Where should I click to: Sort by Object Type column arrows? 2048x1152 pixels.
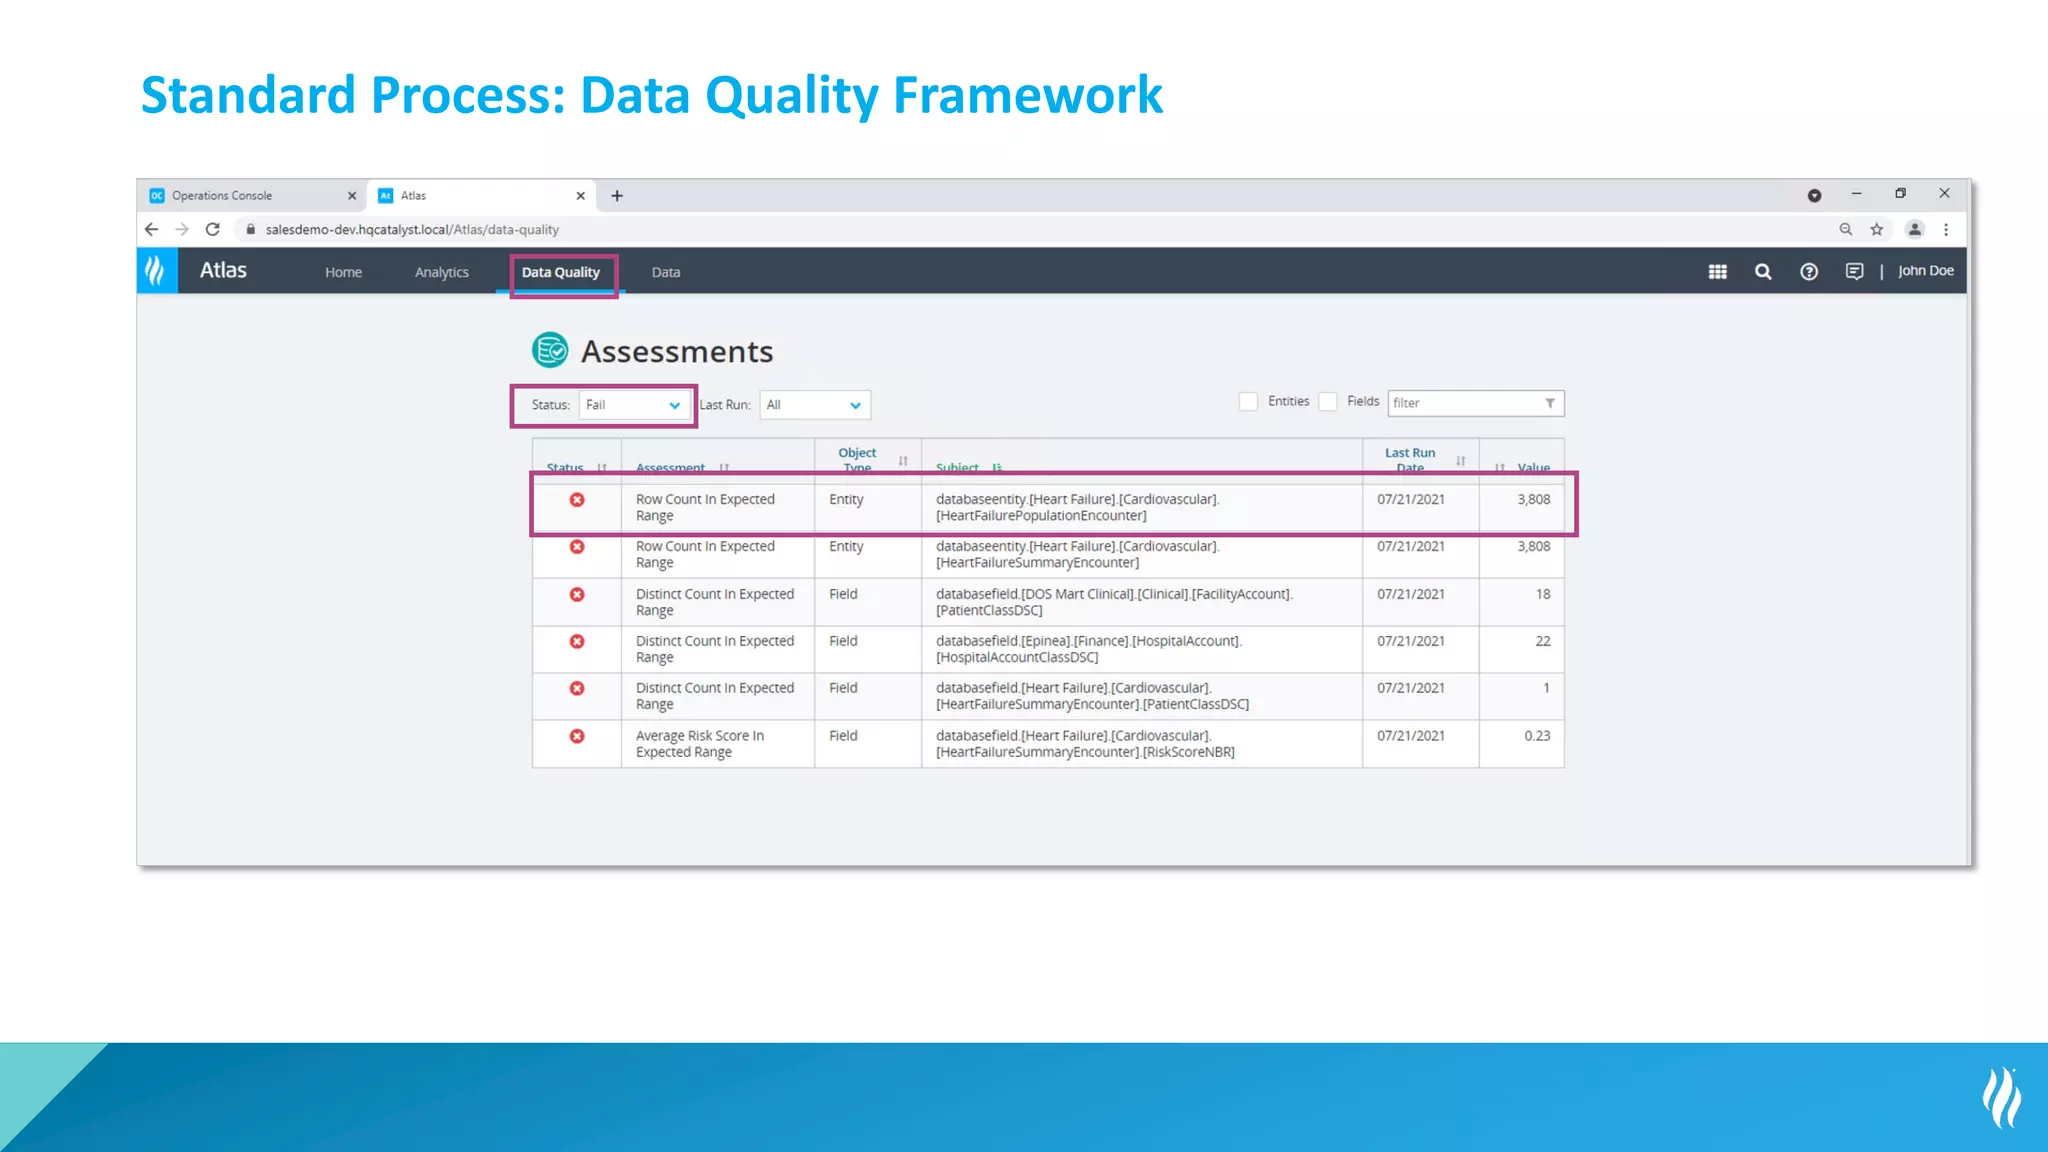[x=903, y=461]
